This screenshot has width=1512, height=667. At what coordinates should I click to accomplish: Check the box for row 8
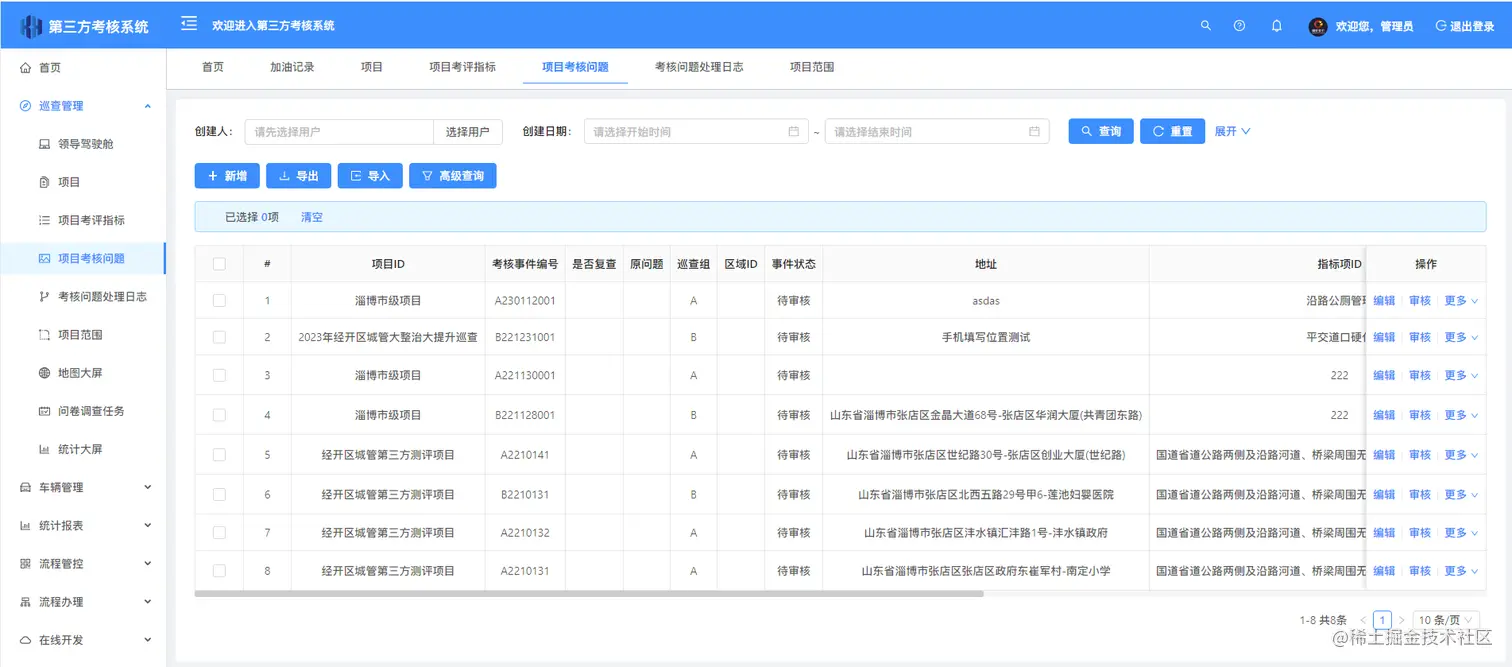pyautogui.click(x=219, y=570)
